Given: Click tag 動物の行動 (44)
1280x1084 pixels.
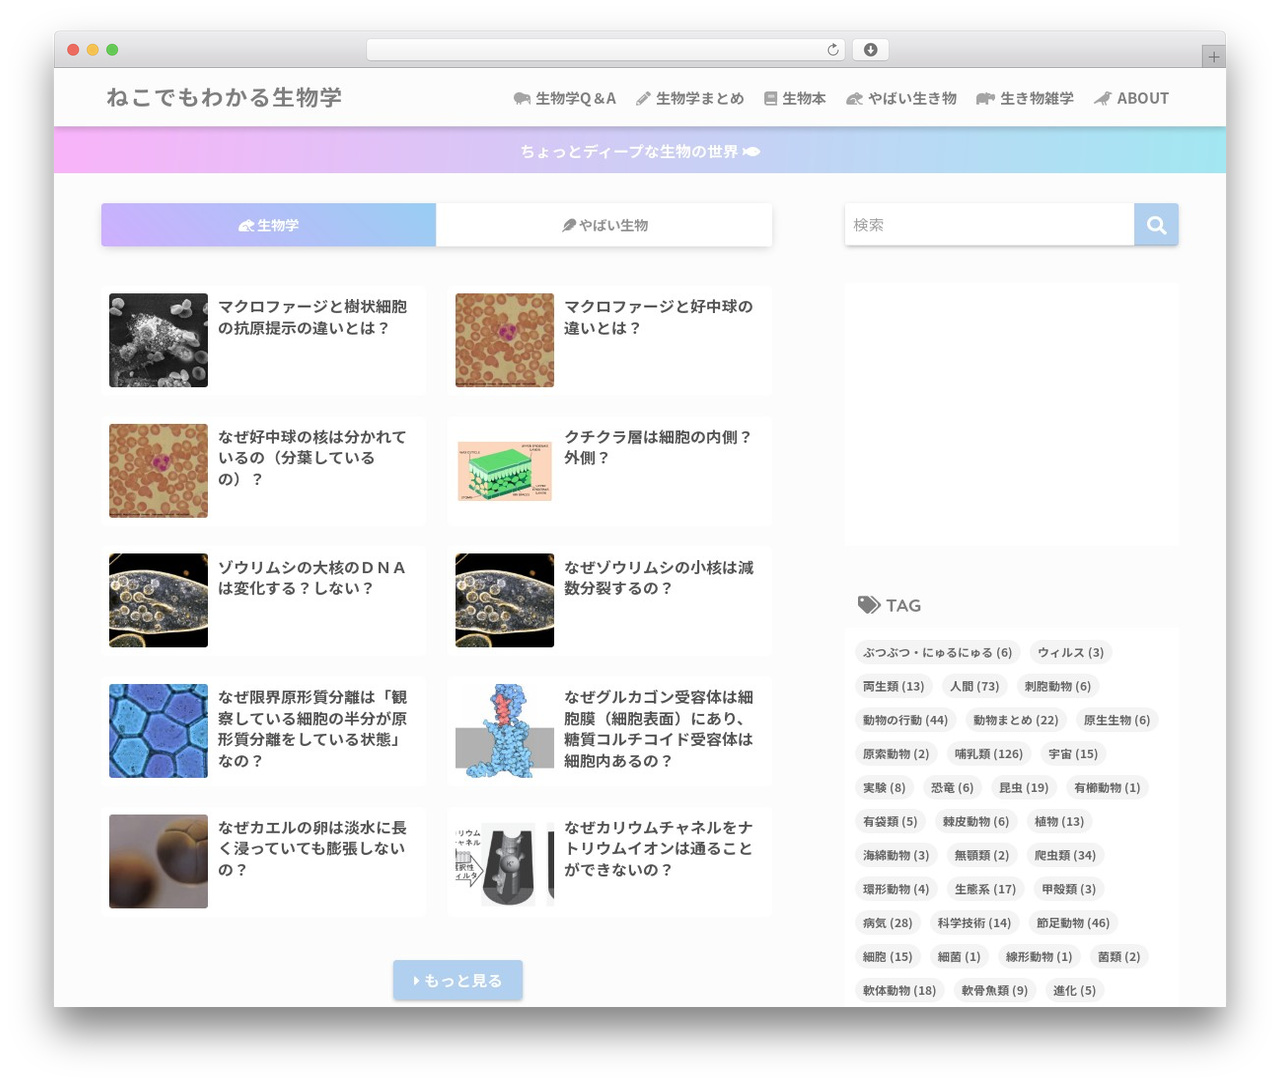Looking at the screenshot, I should click(905, 720).
